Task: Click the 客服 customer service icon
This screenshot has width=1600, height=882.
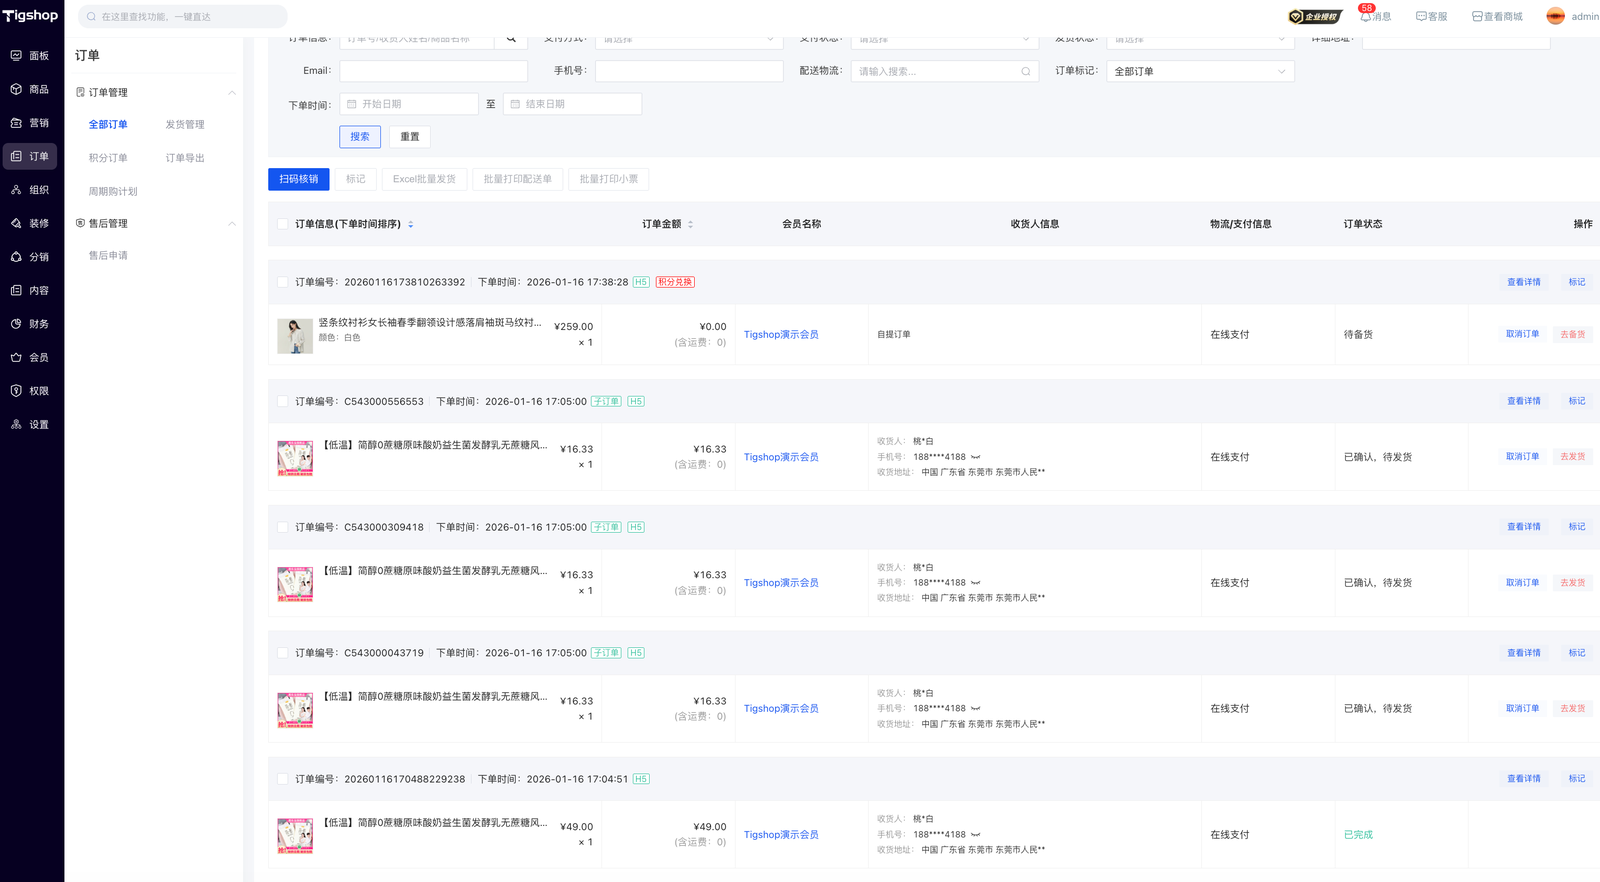Action: click(x=1421, y=17)
